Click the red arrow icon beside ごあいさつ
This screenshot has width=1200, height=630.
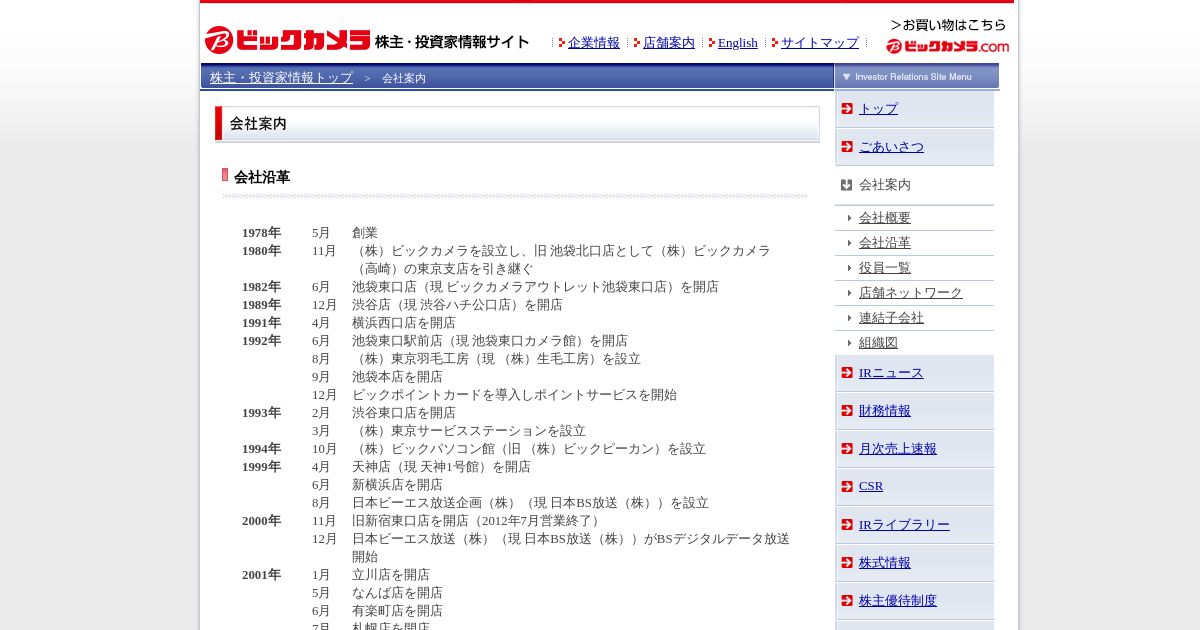(847, 146)
